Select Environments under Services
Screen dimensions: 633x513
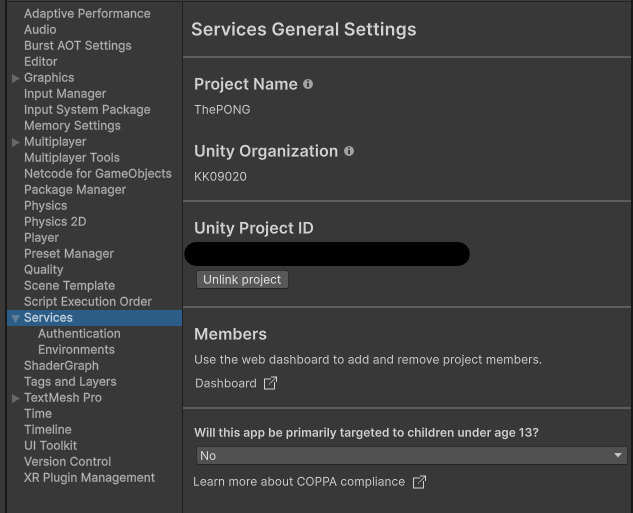[x=76, y=350]
